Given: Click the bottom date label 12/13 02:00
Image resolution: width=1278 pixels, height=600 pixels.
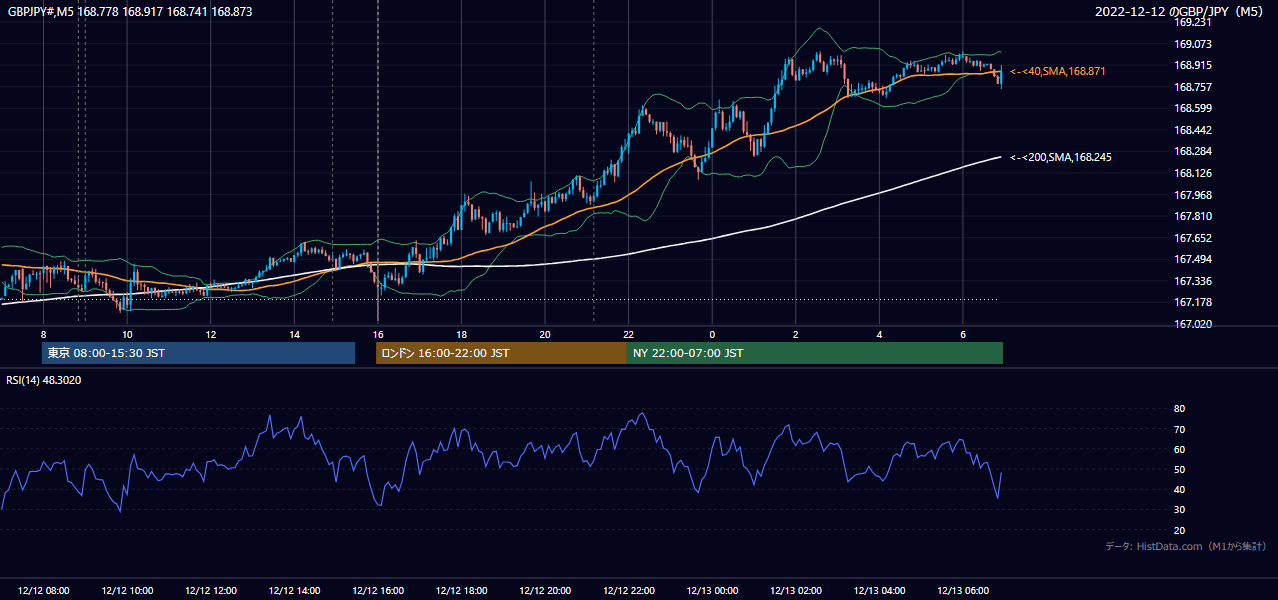Looking at the screenshot, I should (796, 591).
